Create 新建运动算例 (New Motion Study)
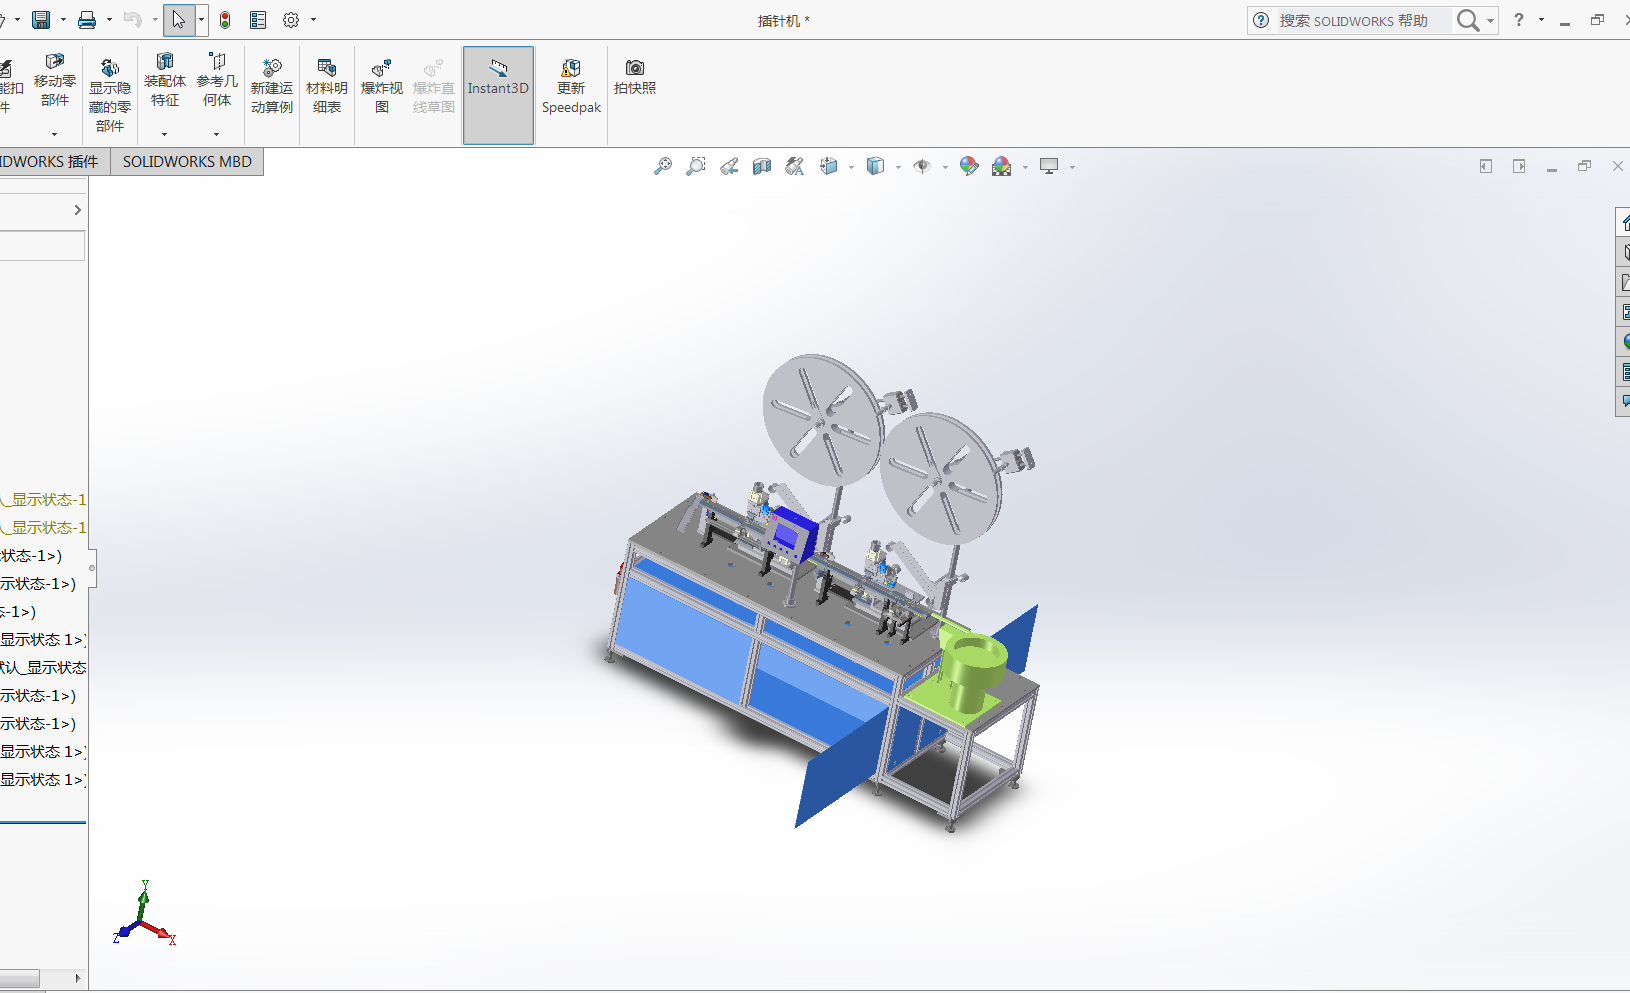The height and width of the screenshot is (993, 1630). (272, 86)
